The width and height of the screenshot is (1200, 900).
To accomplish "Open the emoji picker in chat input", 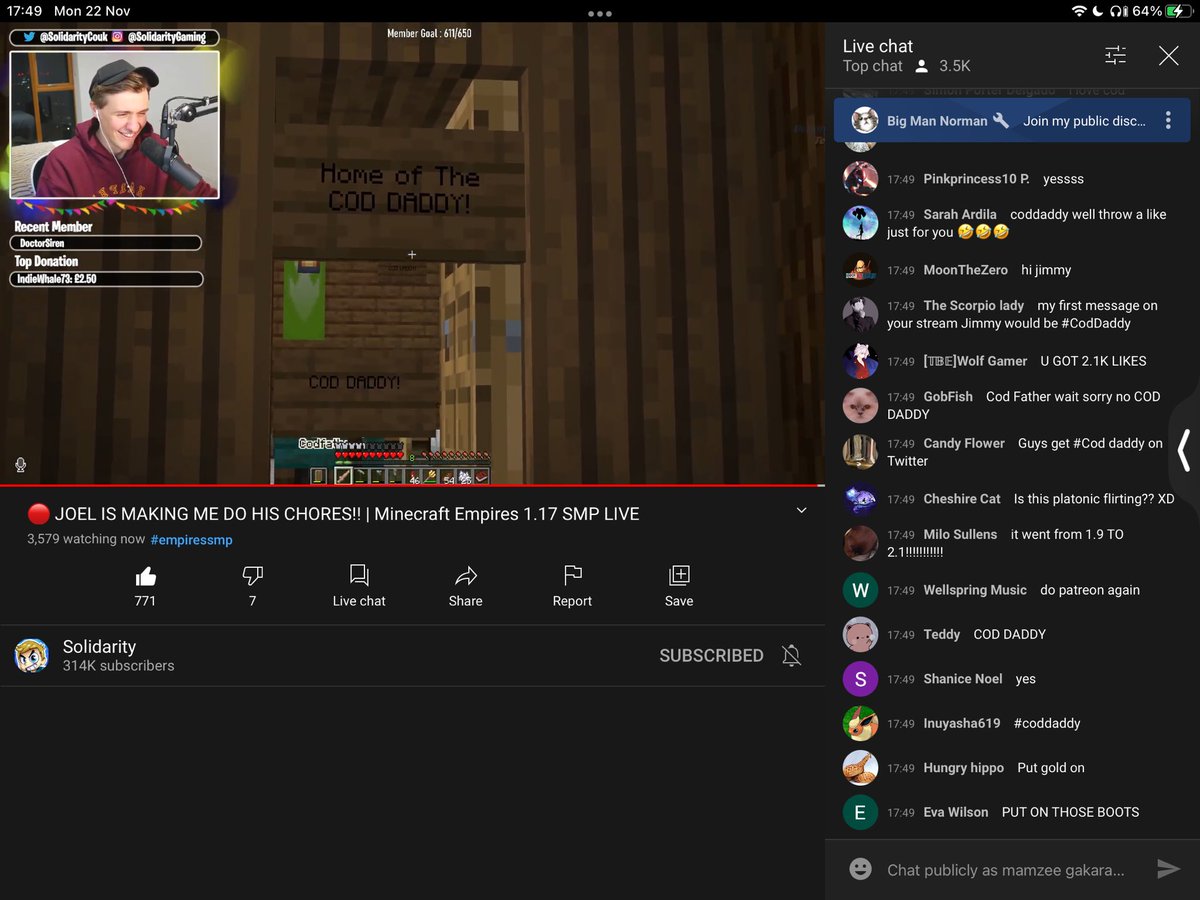I will coord(860,869).
